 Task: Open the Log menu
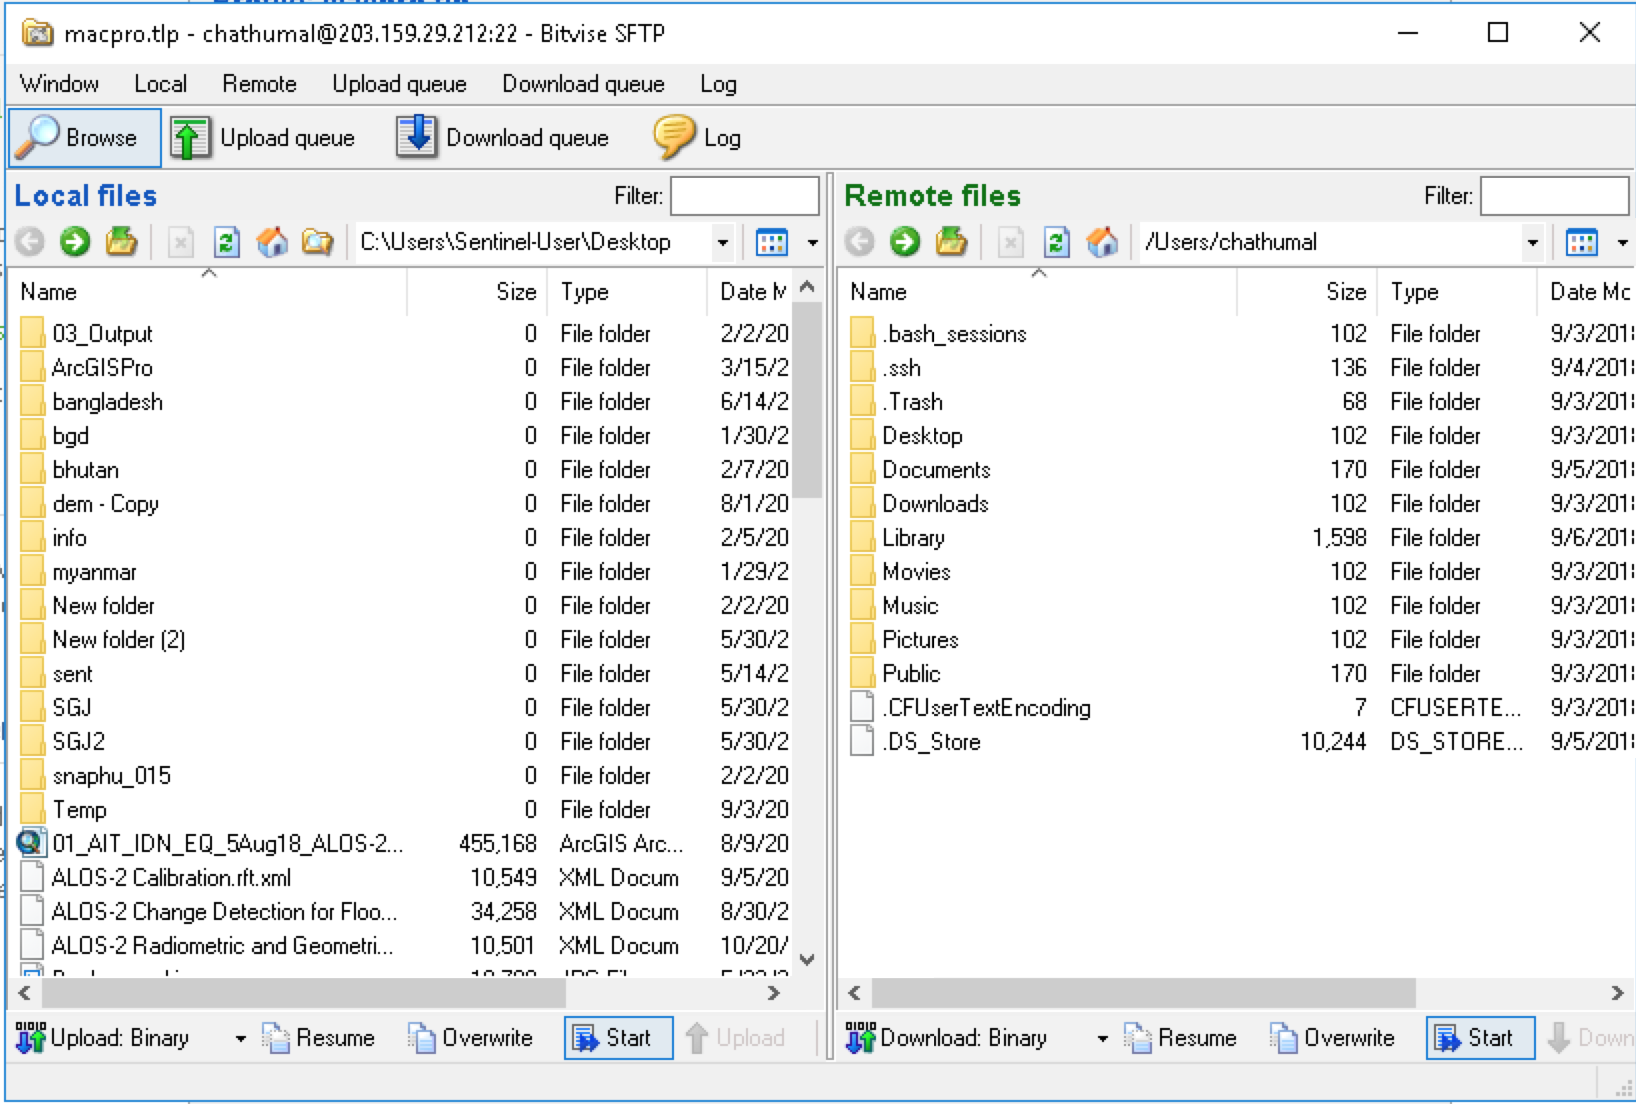point(718,84)
